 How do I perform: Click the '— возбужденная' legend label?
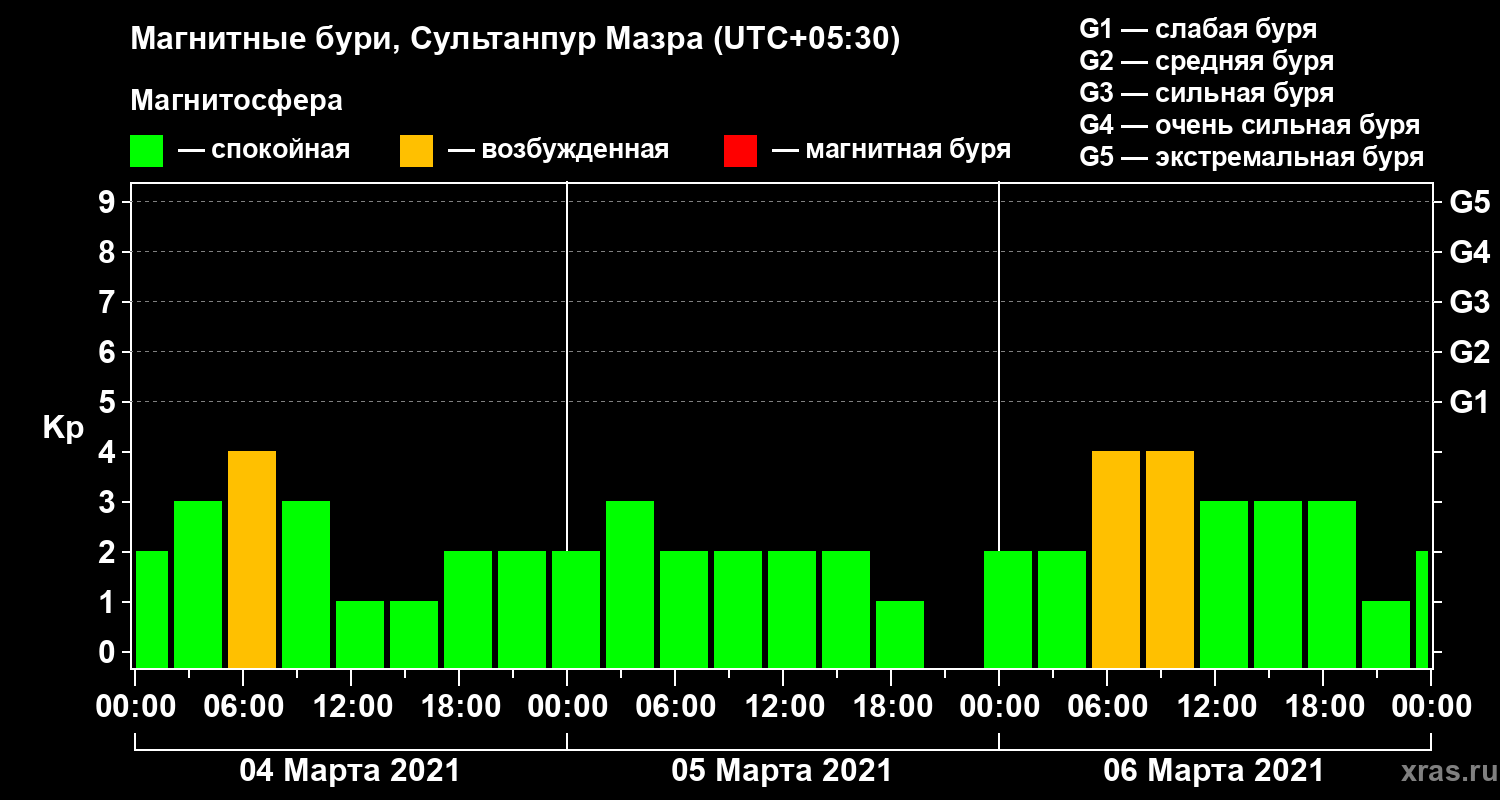(x=558, y=151)
